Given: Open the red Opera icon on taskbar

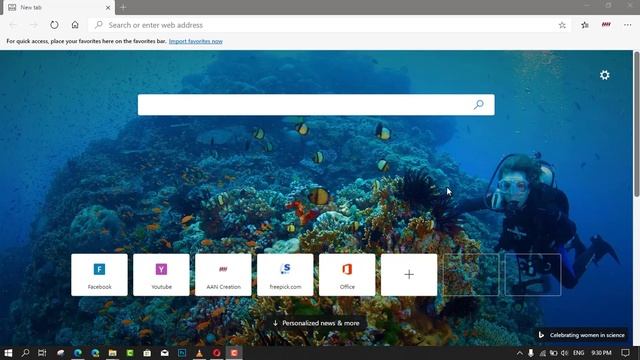Looking at the screenshot, I should tap(217, 353).
